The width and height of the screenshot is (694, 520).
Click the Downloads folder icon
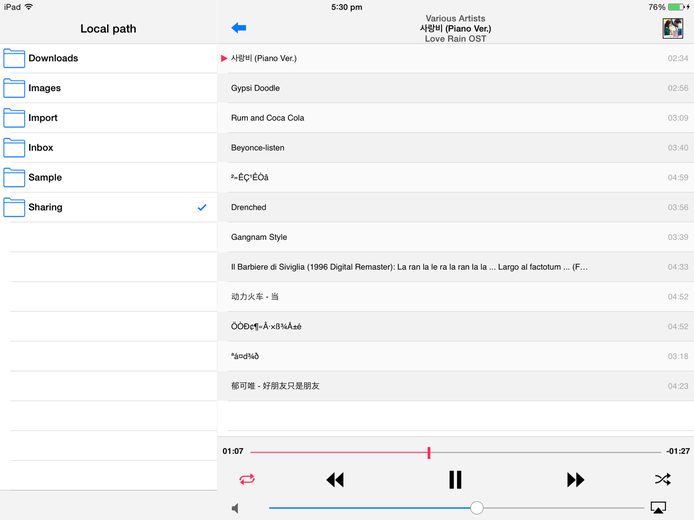click(x=14, y=58)
